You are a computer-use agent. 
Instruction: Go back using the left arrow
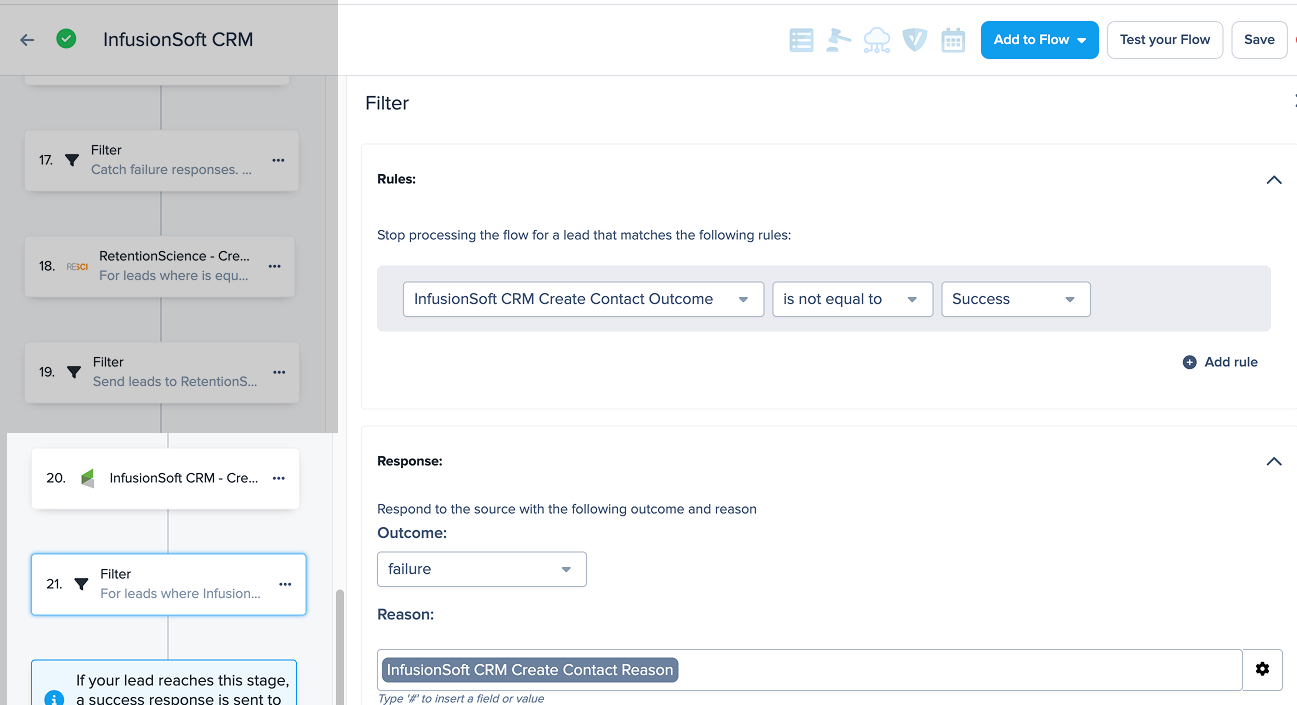pos(27,40)
